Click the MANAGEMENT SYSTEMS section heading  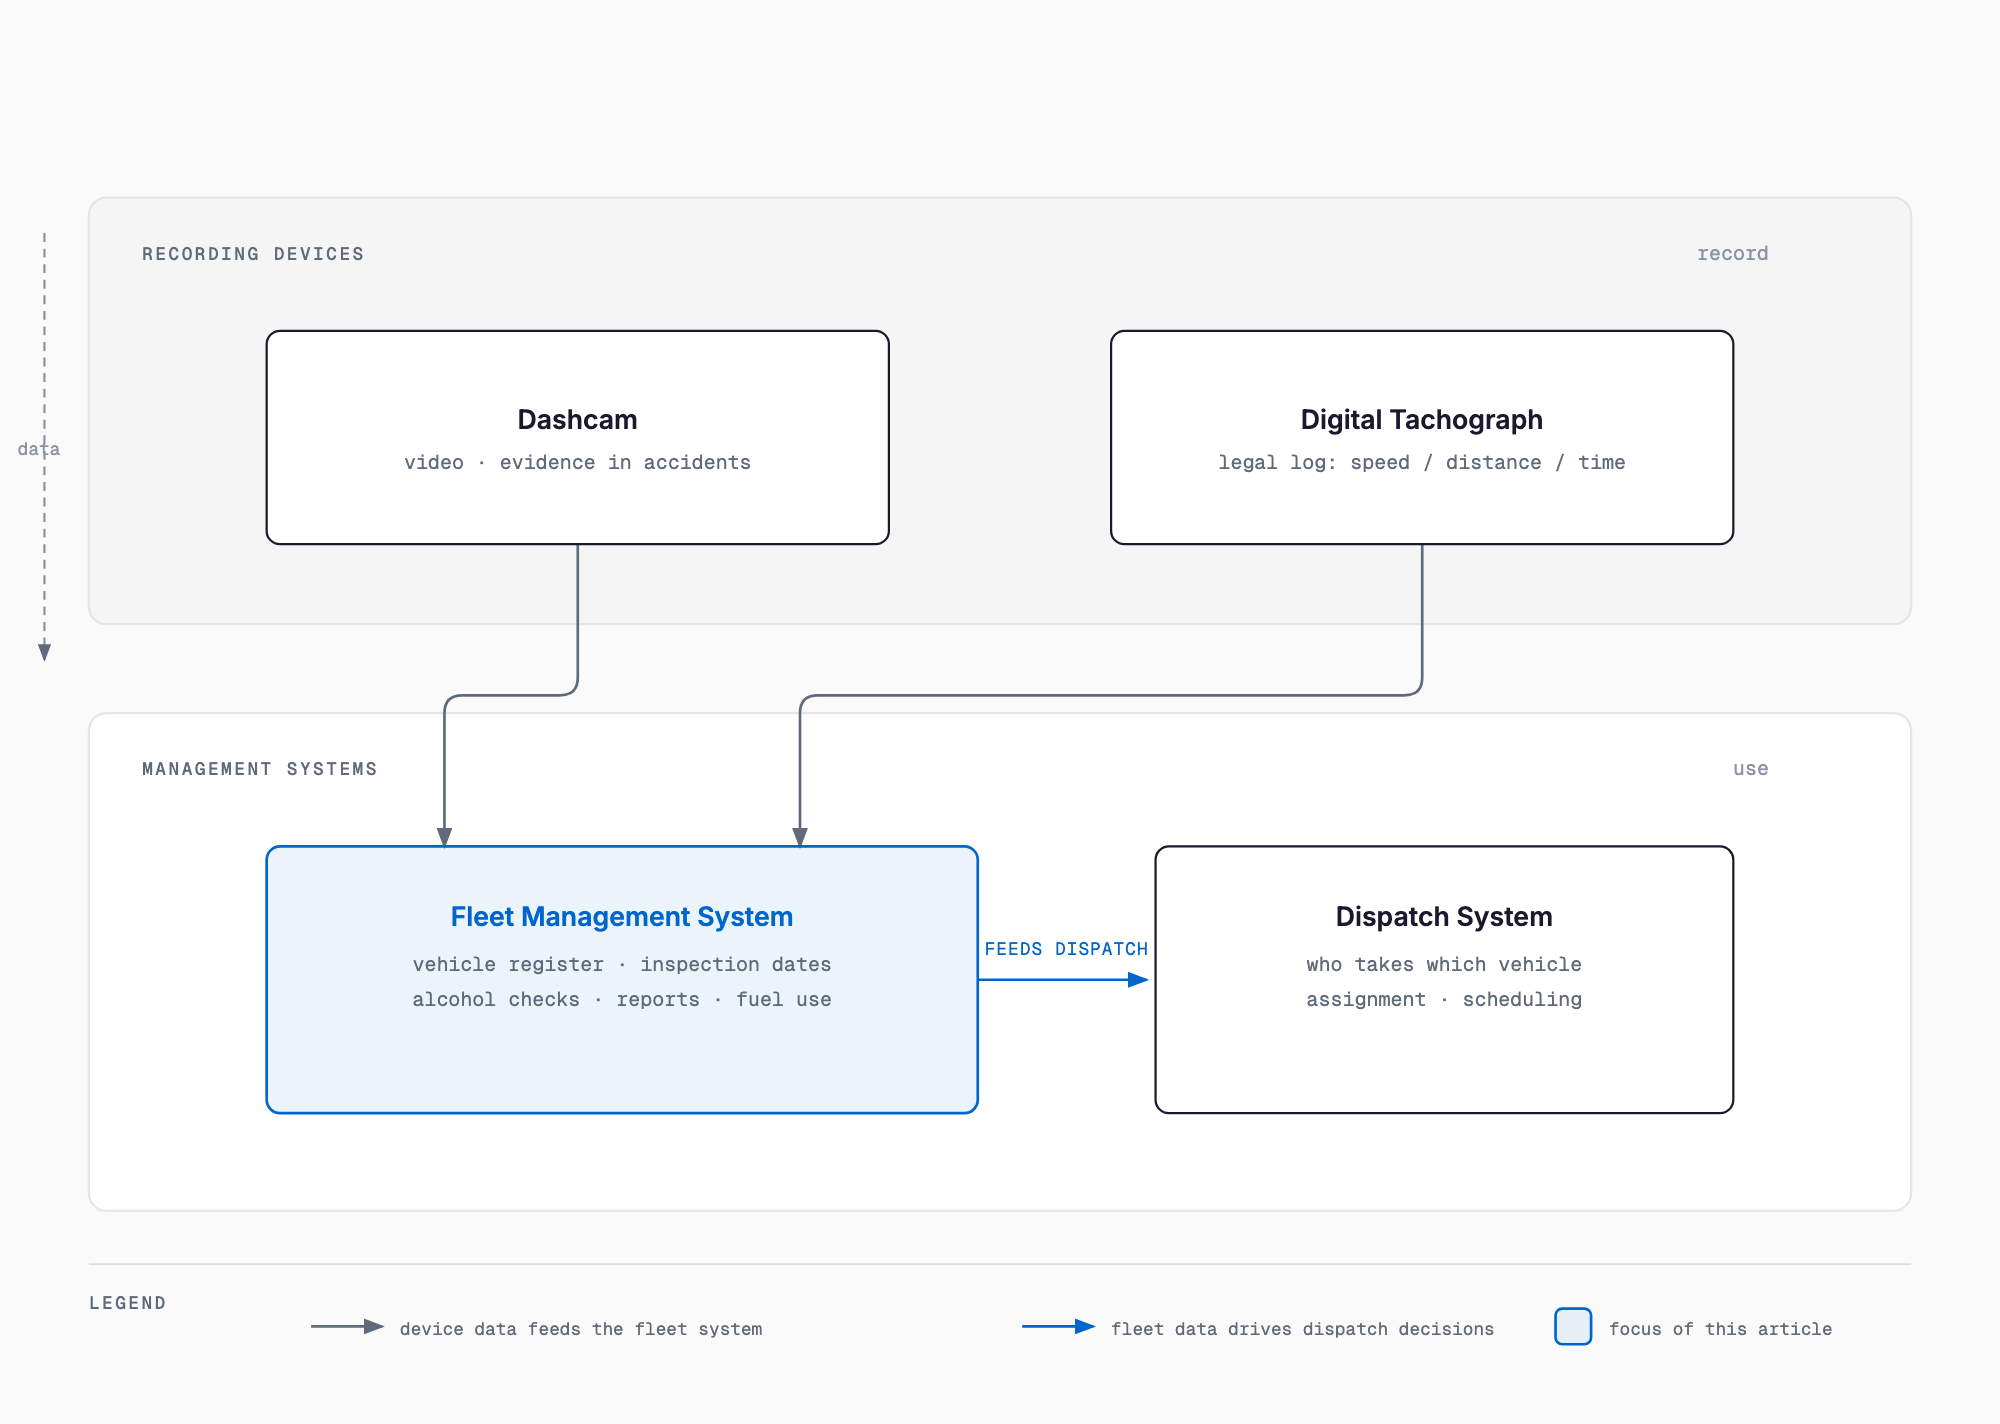coord(260,769)
